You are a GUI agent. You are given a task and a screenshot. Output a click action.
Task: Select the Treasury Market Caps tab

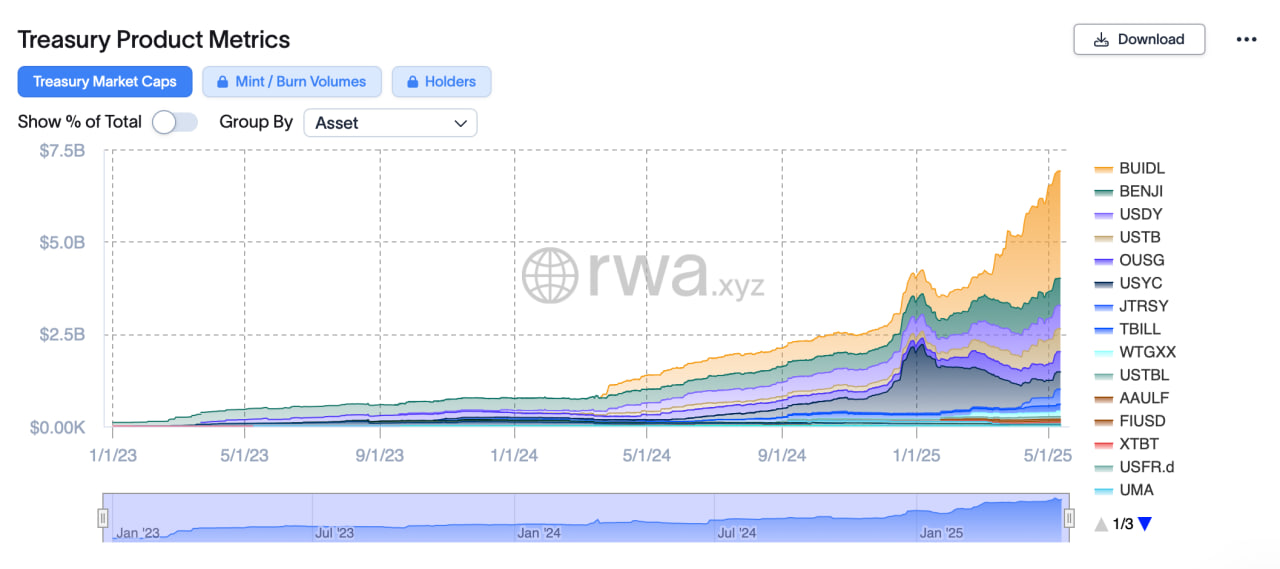pyautogui.click(x=105, y=82)
